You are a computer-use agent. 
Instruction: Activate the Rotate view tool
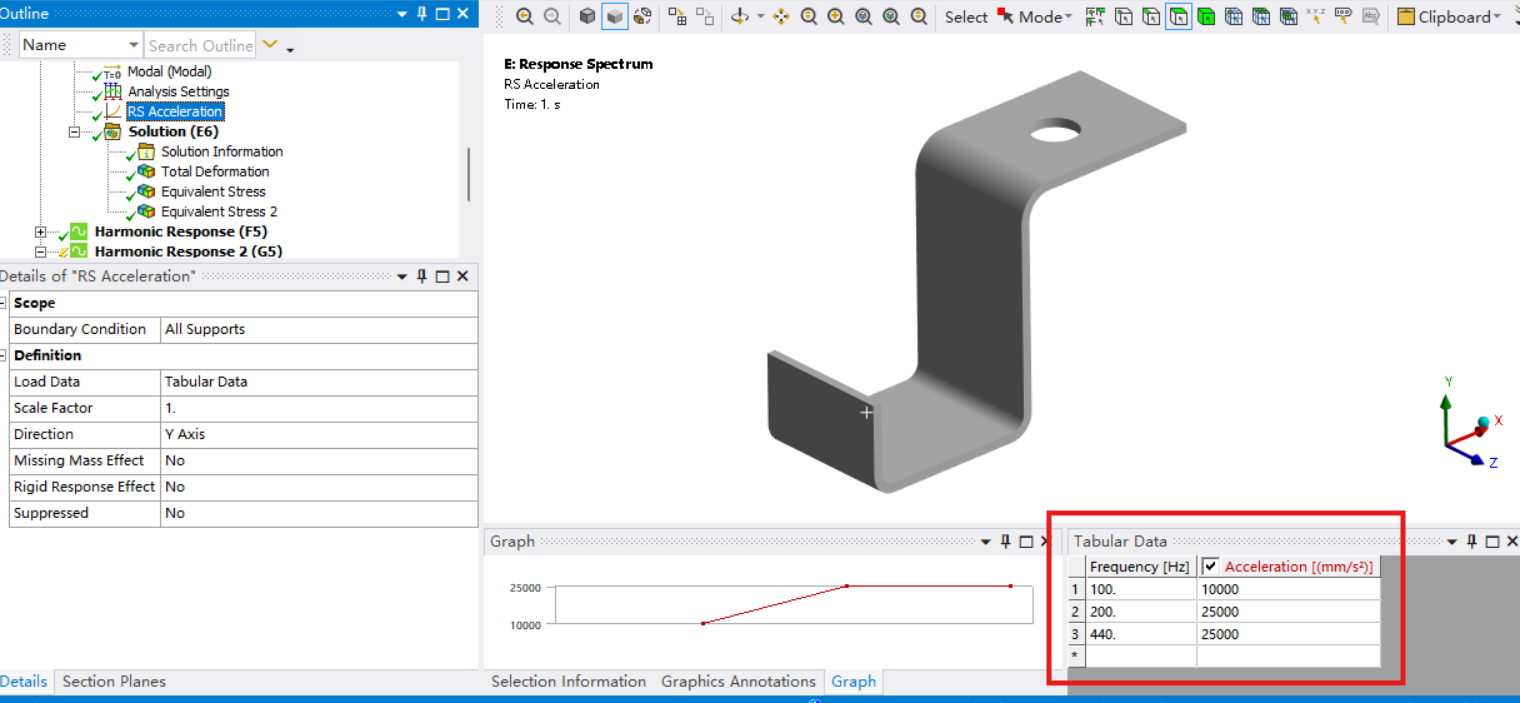click(x=740, y=17)
